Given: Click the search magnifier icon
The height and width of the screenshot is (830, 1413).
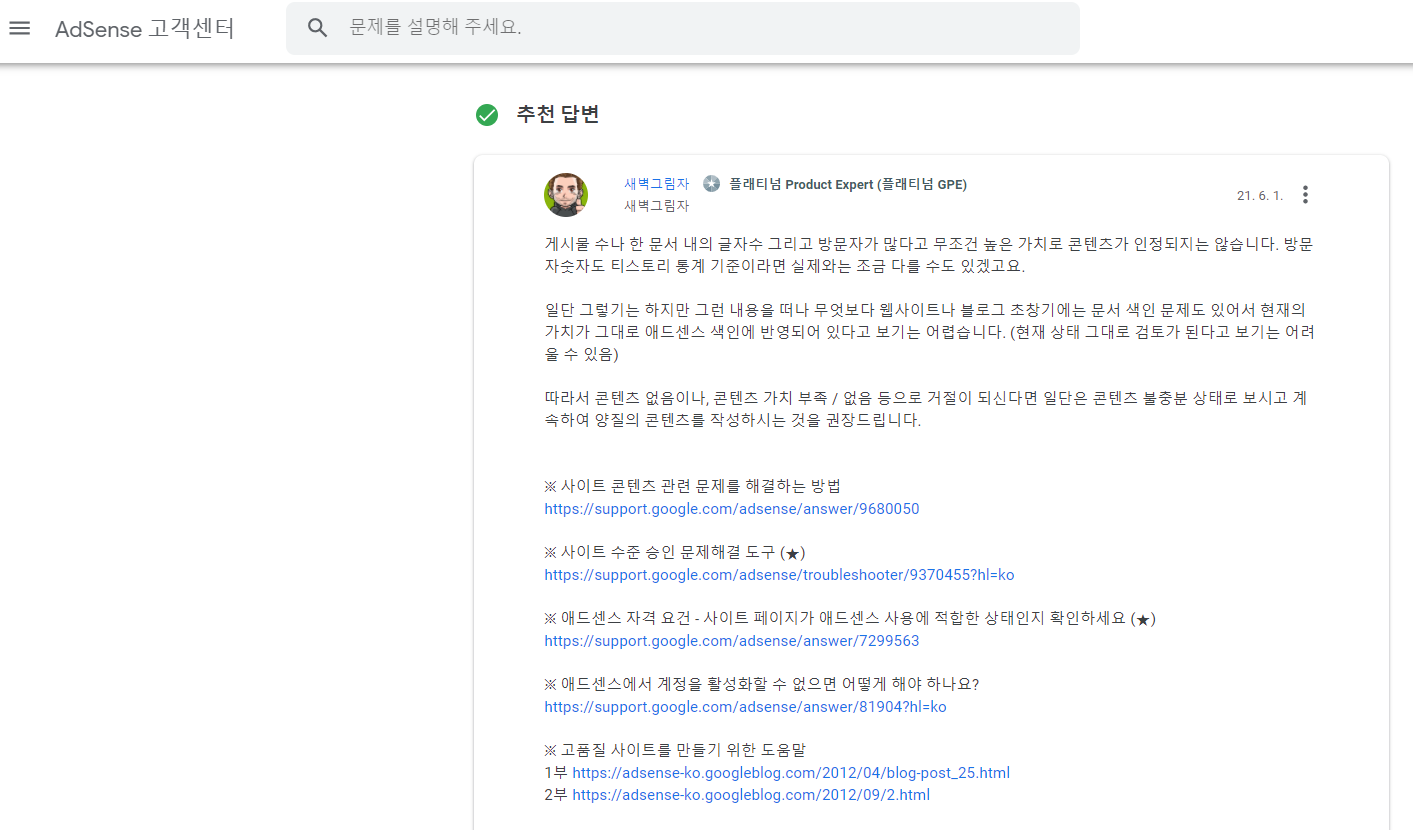Looking at the screenshot, I should (x=318, y=28).
